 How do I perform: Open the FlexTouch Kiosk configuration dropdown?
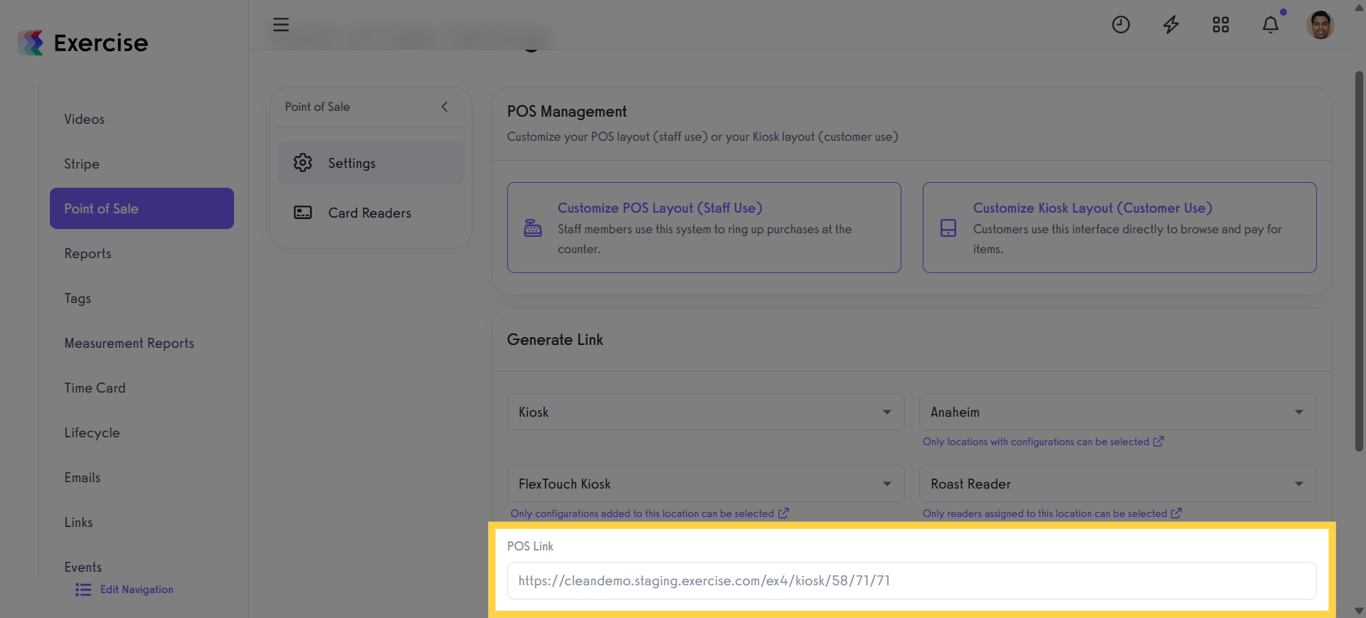click(x=704, y=484)
